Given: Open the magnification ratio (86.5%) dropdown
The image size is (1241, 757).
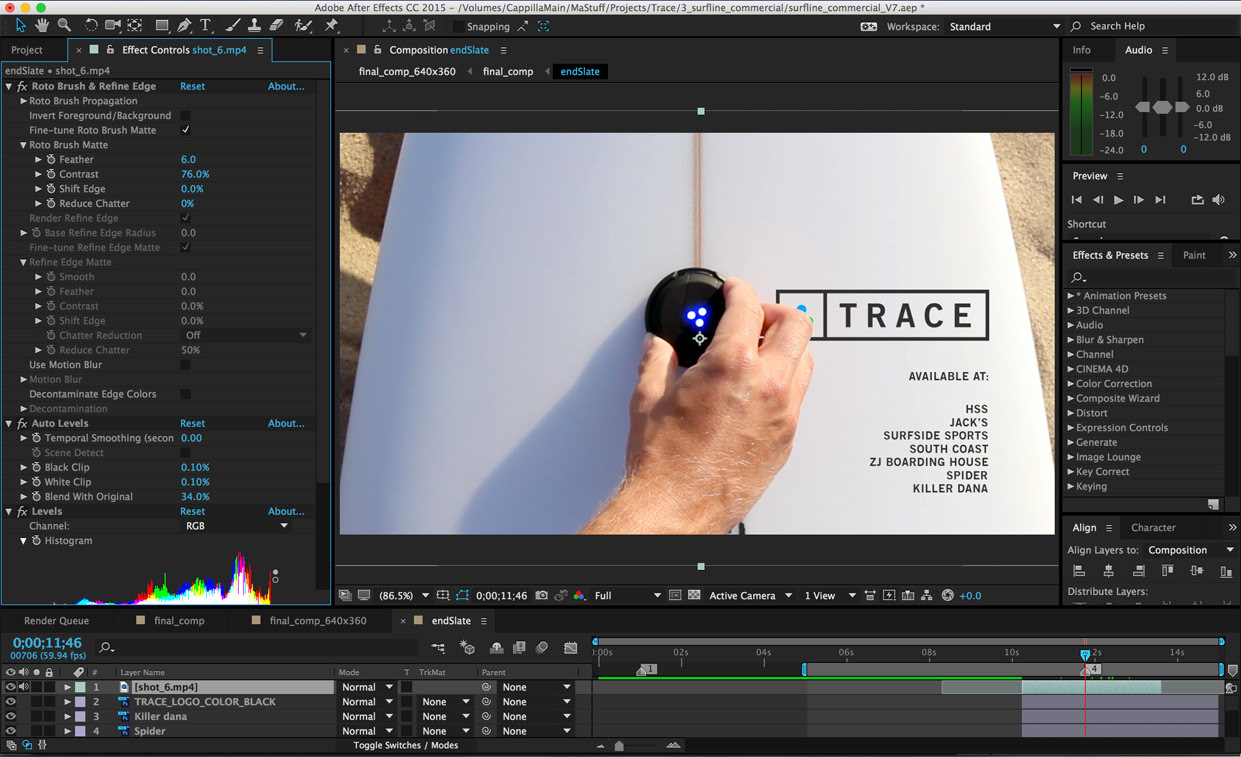Looking at the screenshot, I should click(404, 596).
